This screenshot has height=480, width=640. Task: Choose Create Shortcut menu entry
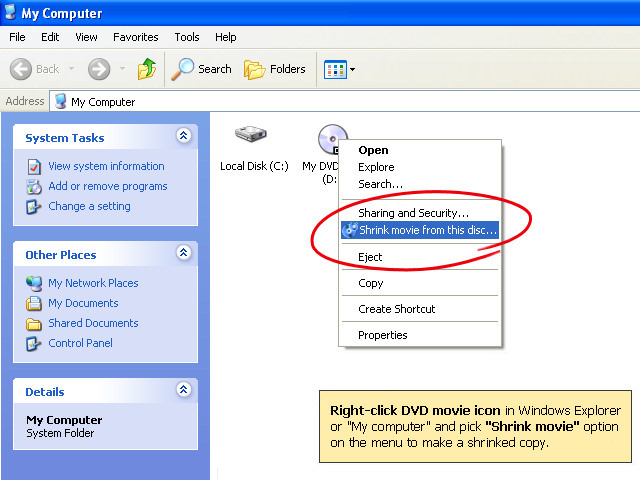click(x=420, y=309)
